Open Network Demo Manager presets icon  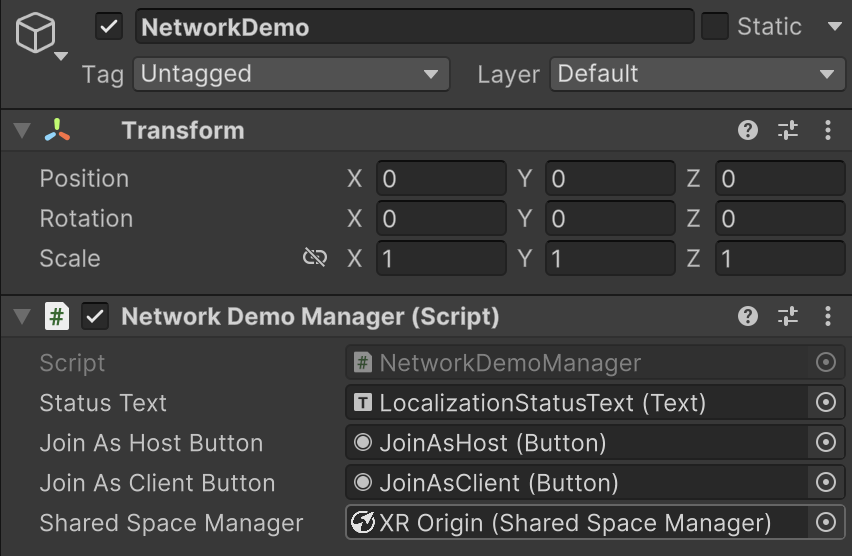click(x=787, y=316)
